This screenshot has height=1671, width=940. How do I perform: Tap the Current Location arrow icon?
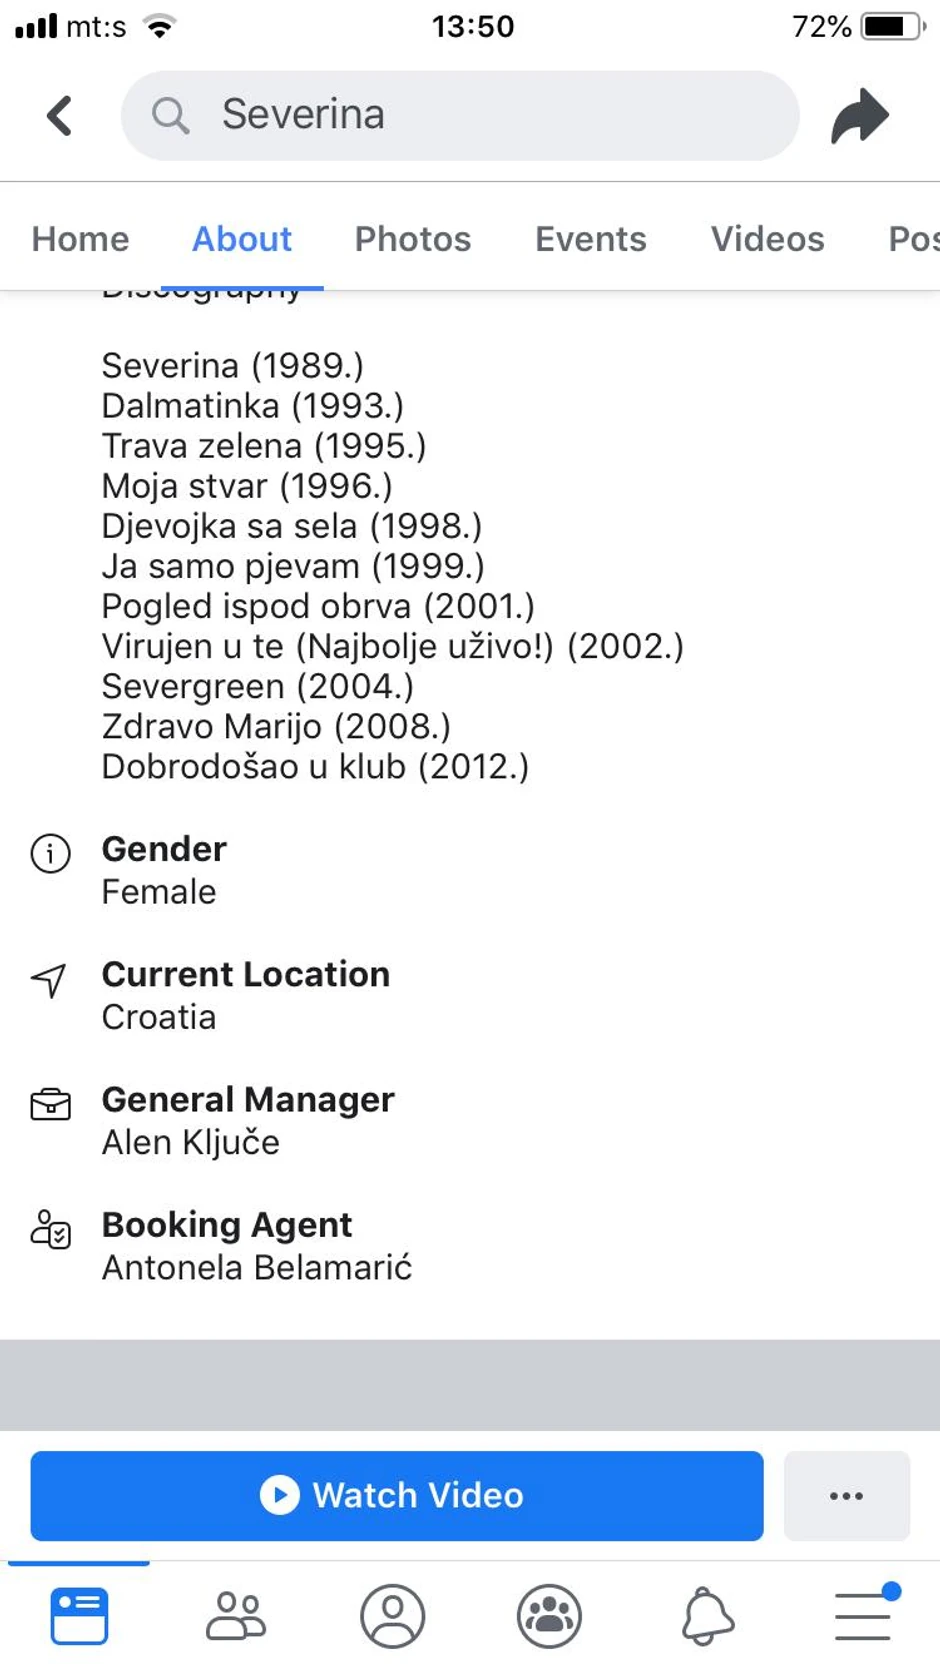[50, 980]
